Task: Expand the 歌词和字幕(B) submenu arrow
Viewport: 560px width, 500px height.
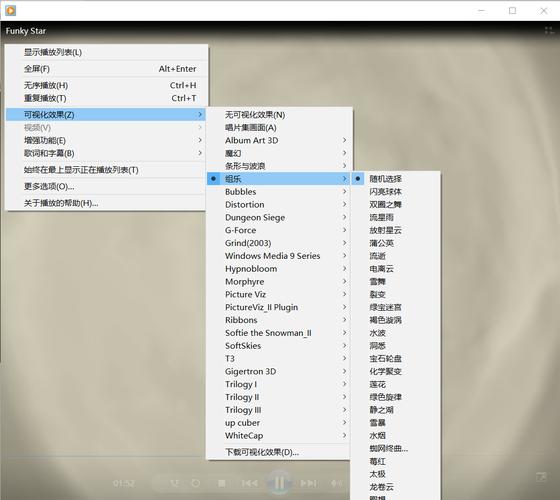Action: click(200, 153)
